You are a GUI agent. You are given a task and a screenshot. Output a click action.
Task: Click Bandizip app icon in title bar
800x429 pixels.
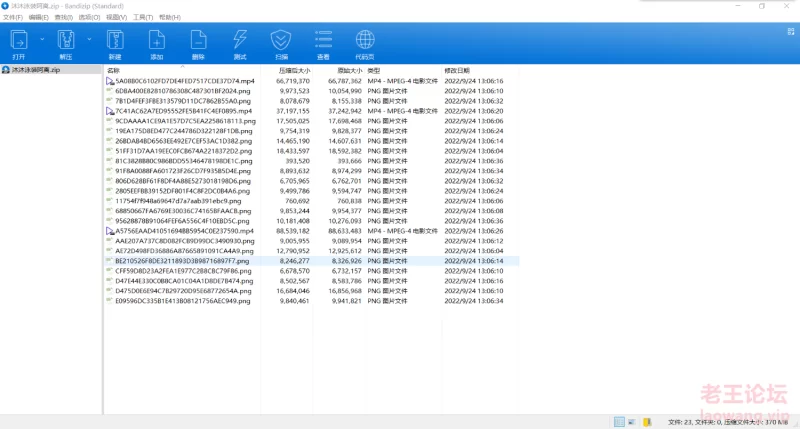[x=5, y=6]
